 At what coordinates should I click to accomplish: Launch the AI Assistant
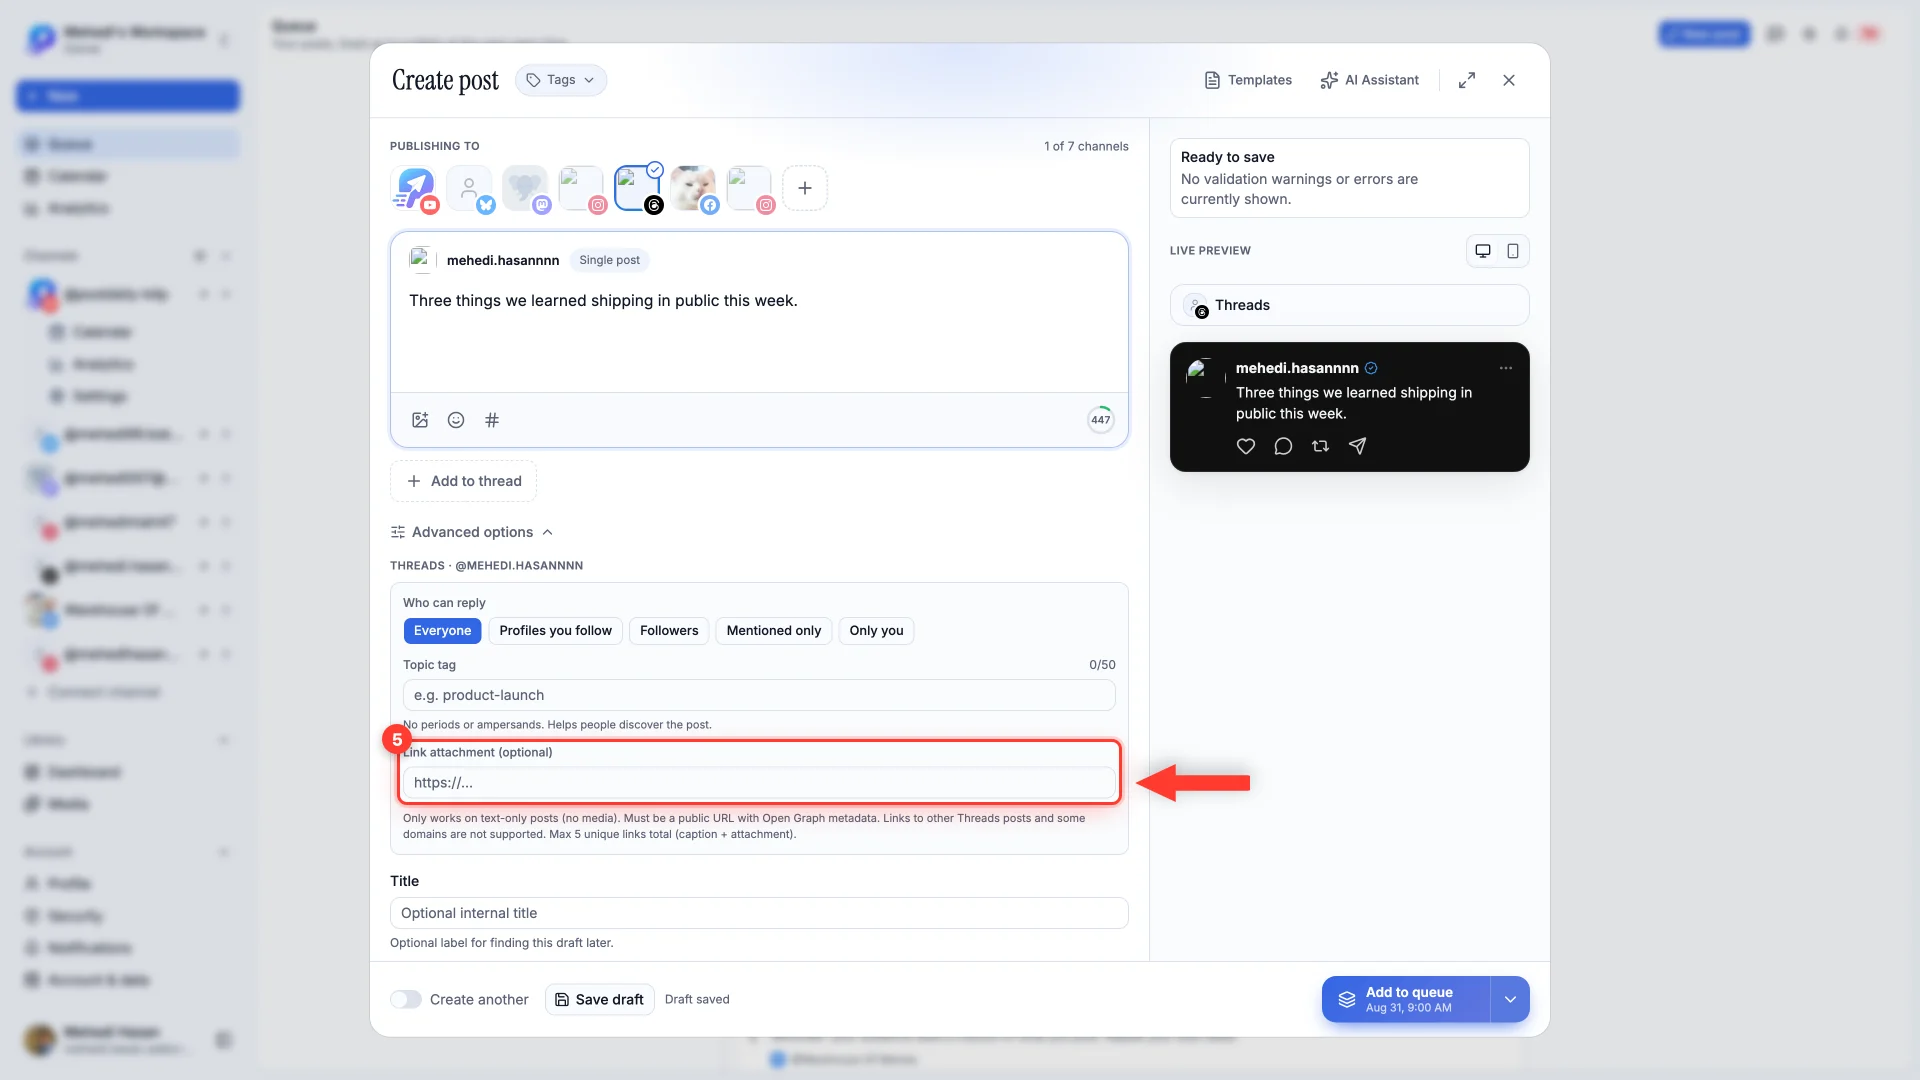tap(1369, 80)
